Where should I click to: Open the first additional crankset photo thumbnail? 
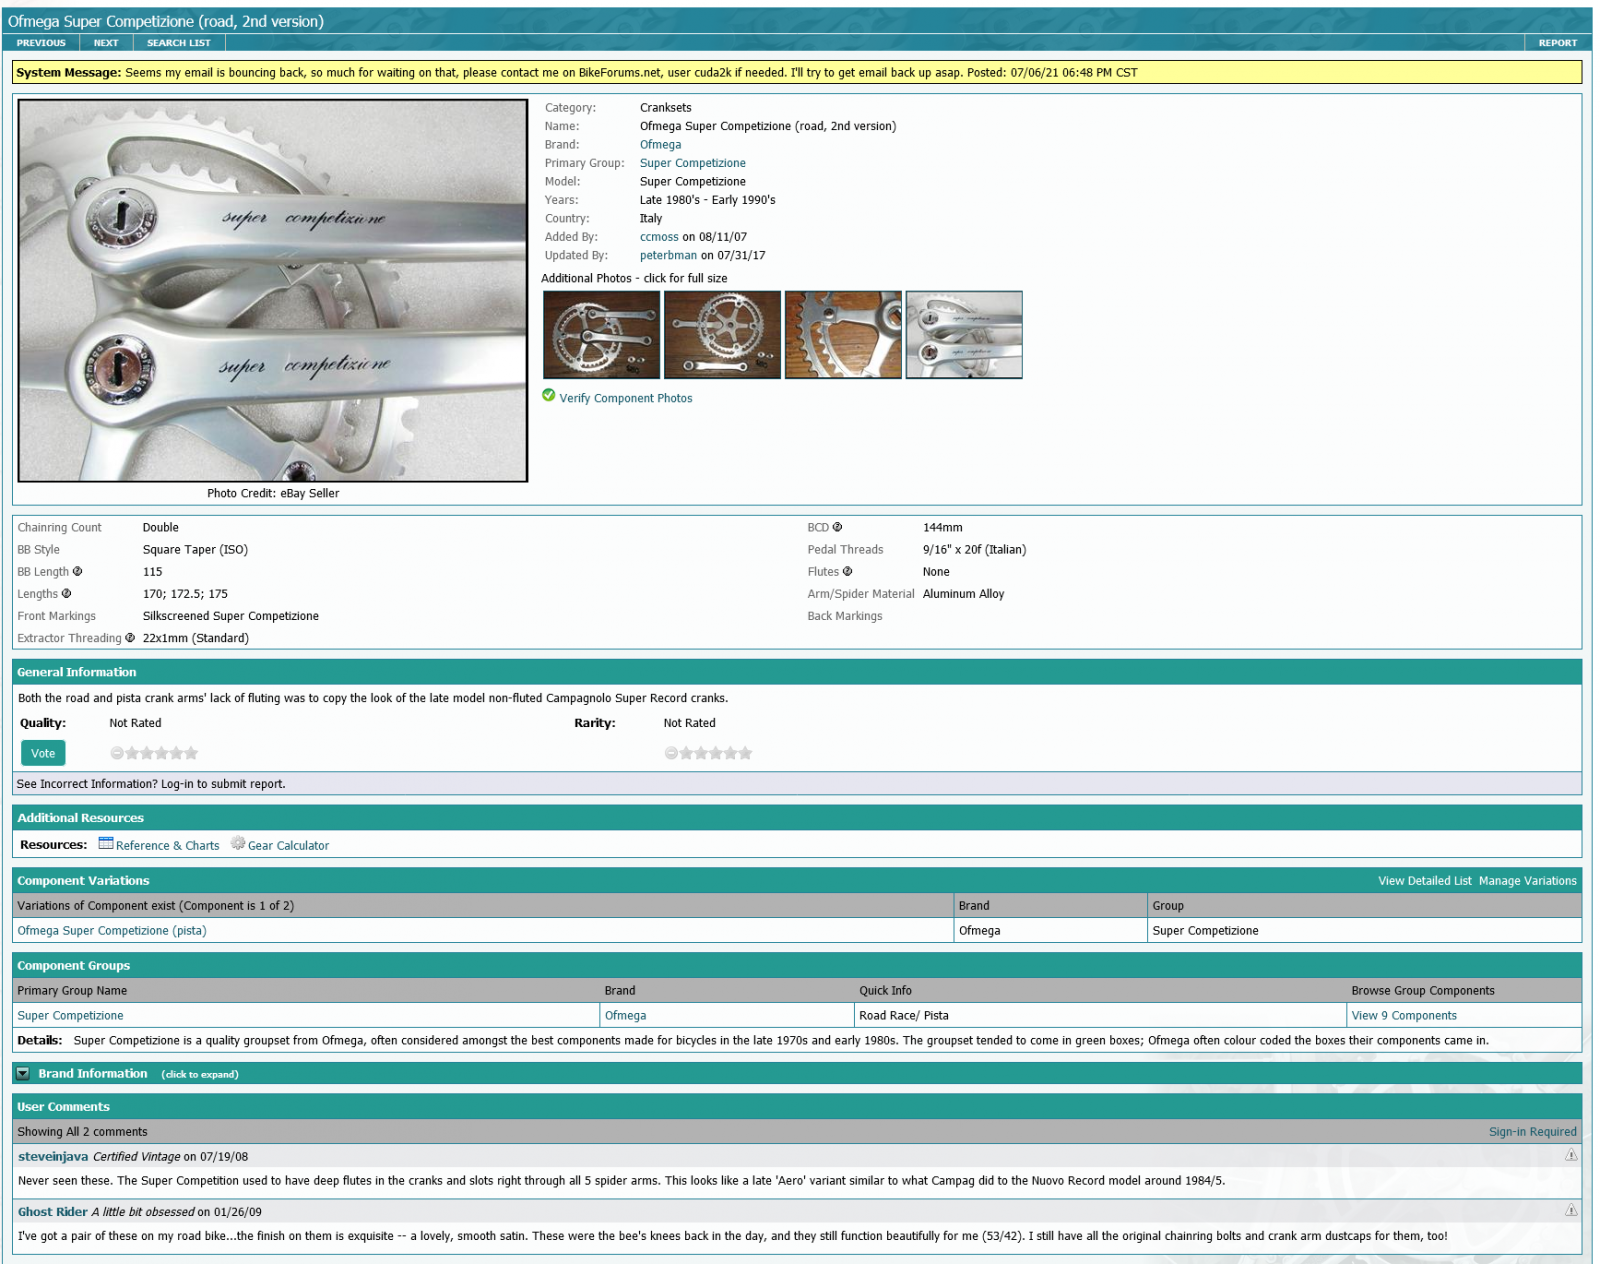601,335
